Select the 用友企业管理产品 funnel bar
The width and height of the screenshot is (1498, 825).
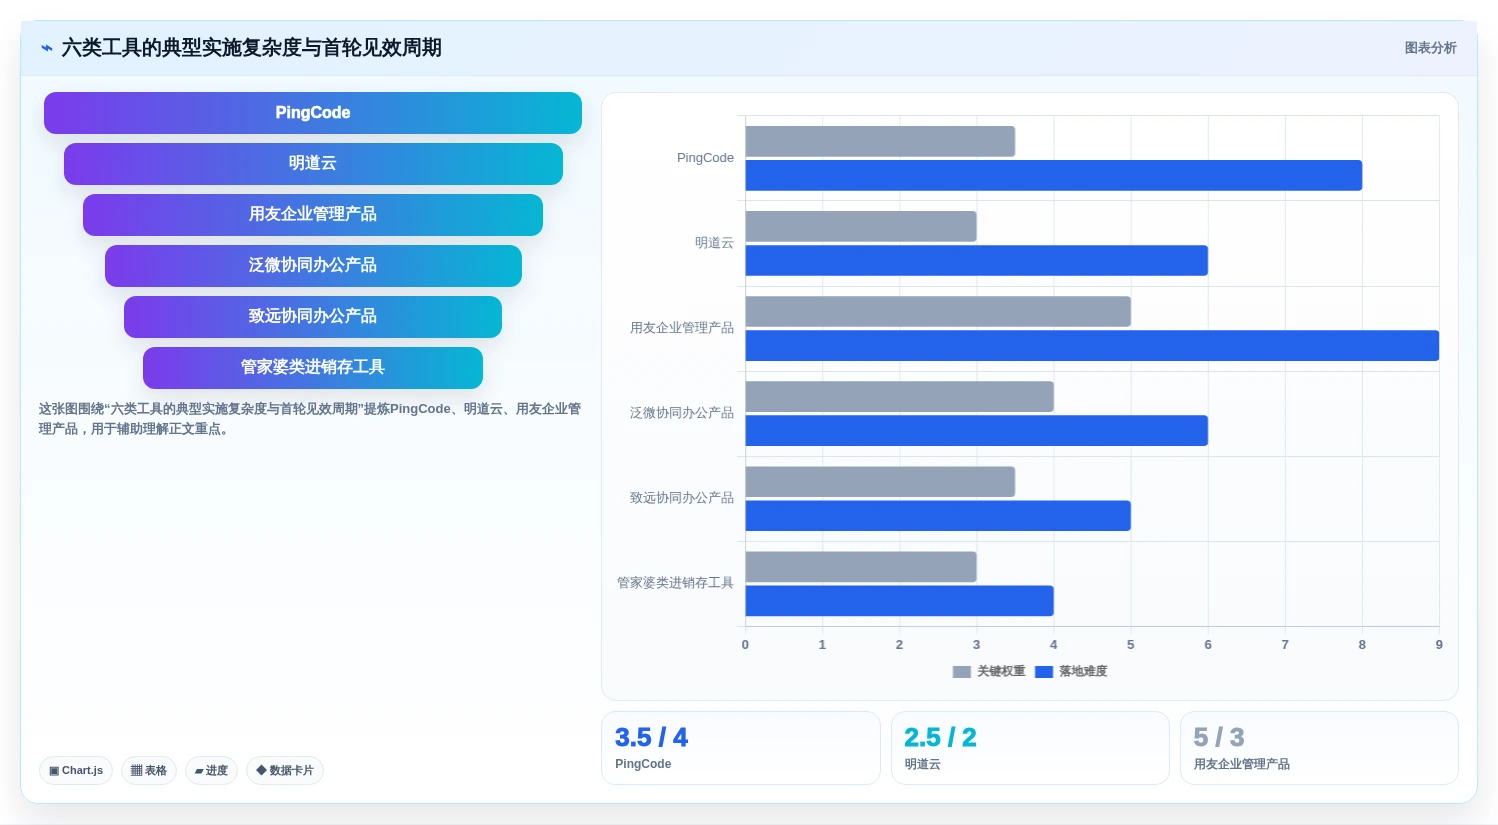pos(313,215)
